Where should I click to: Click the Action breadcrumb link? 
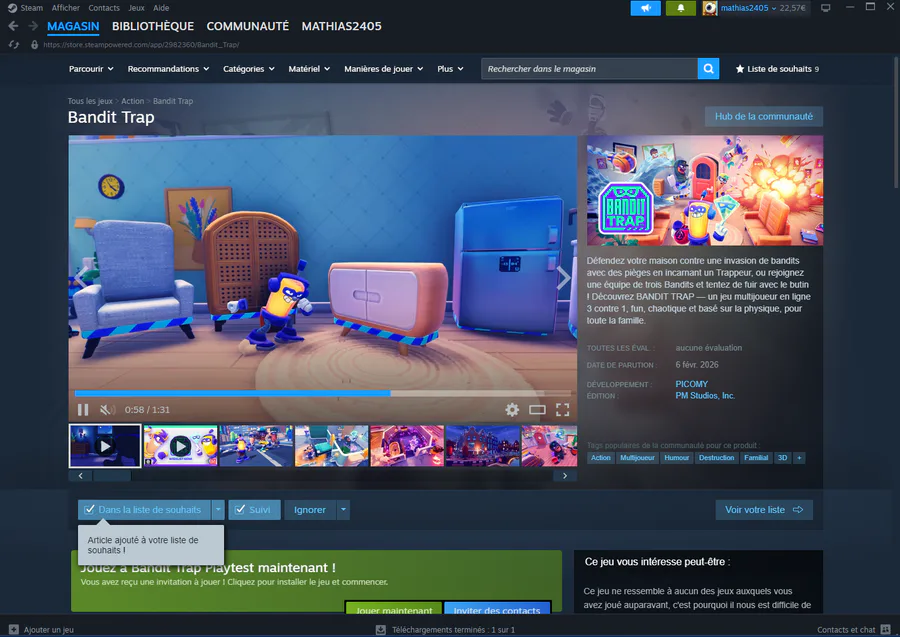point(133,101)
